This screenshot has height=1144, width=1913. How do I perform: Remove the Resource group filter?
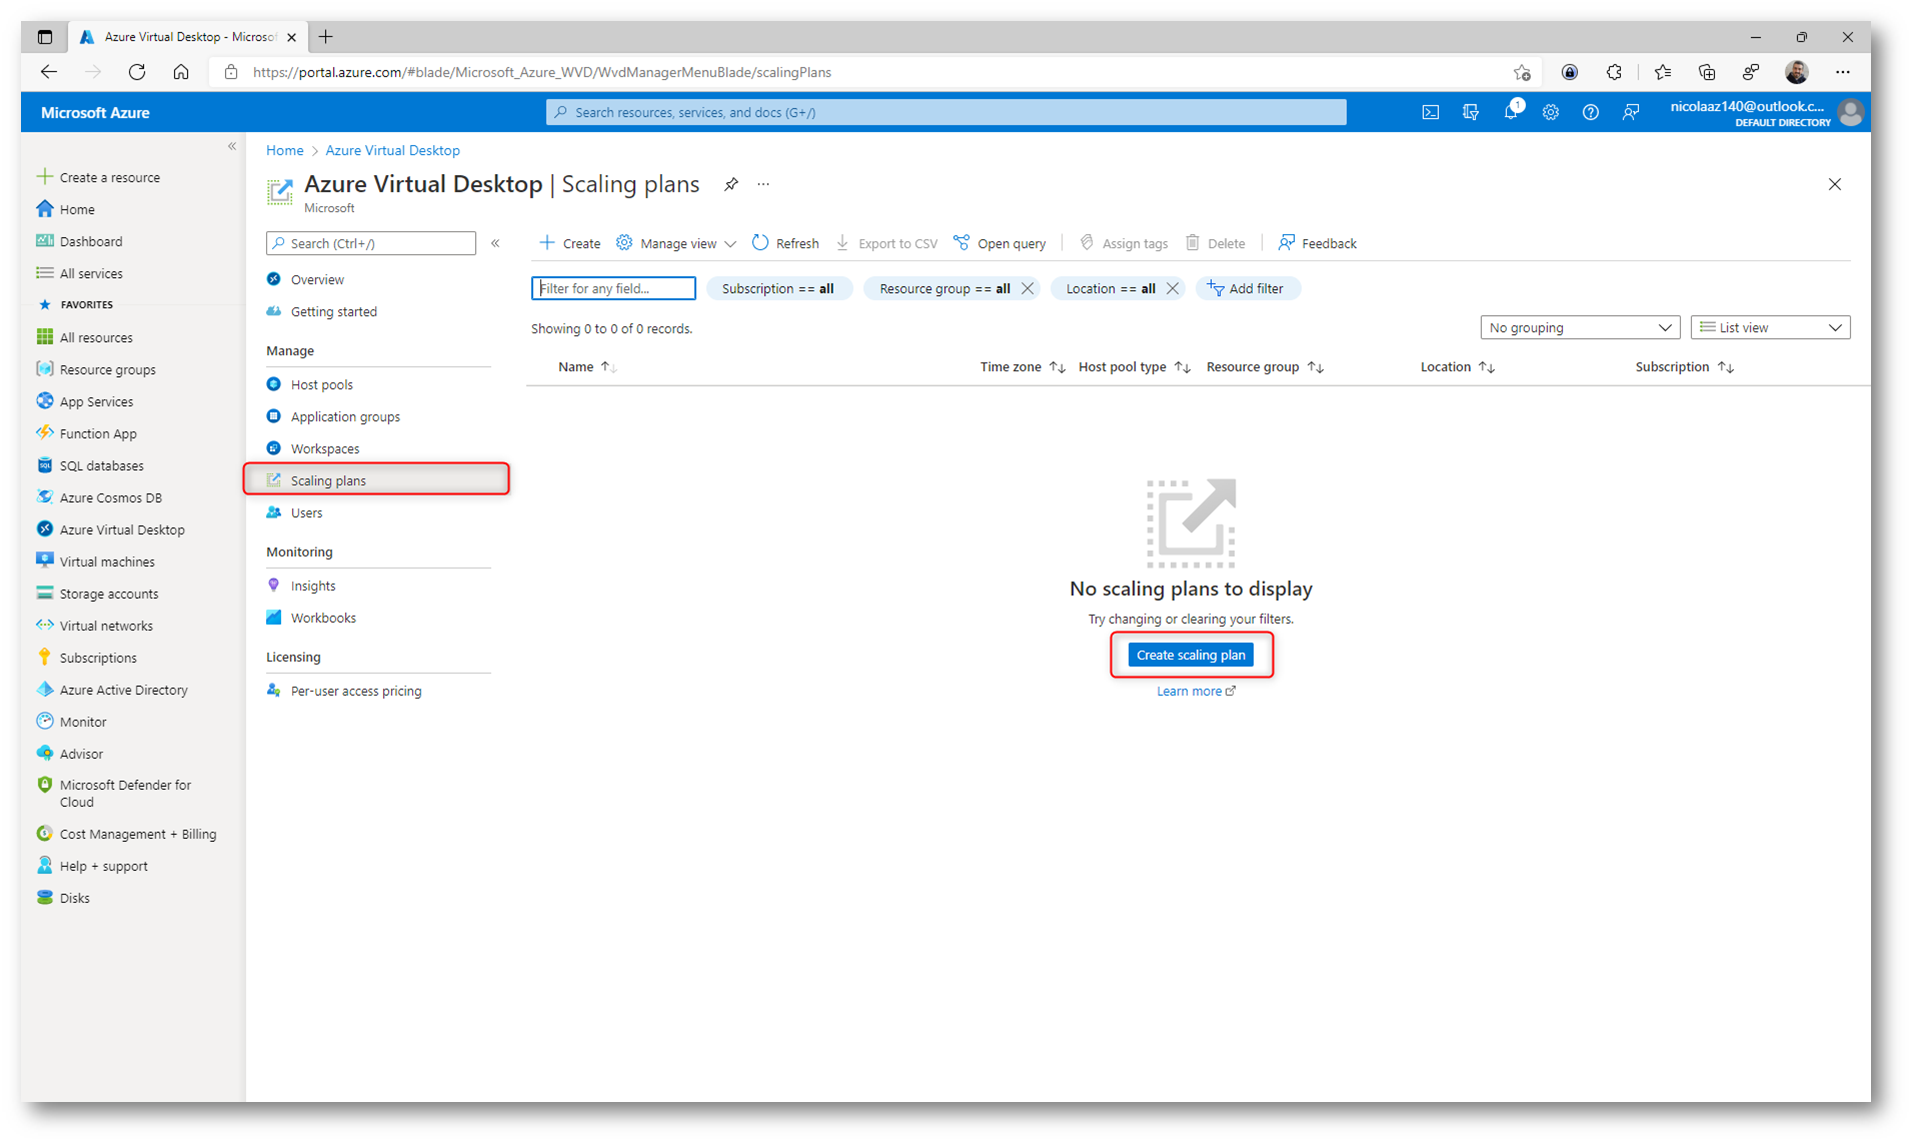pos(1027,288)
